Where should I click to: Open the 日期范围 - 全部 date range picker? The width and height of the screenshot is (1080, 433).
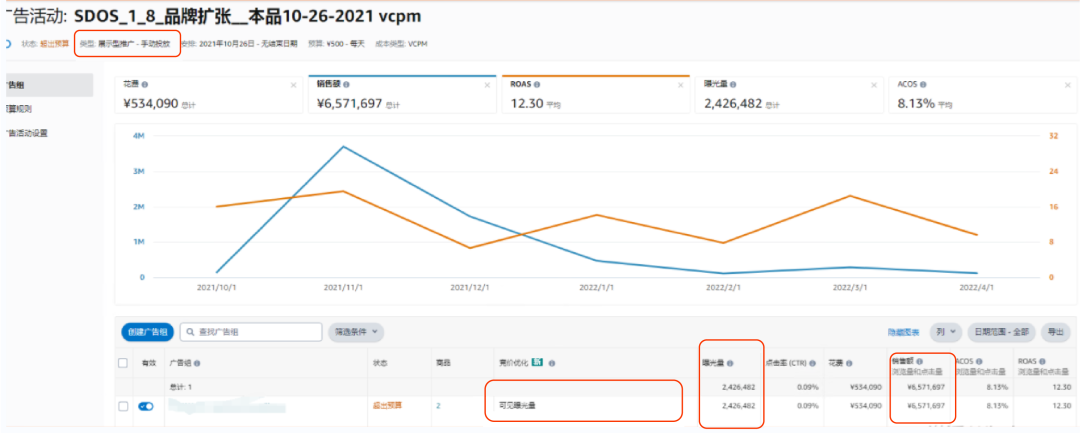[x=1002, y=332]
